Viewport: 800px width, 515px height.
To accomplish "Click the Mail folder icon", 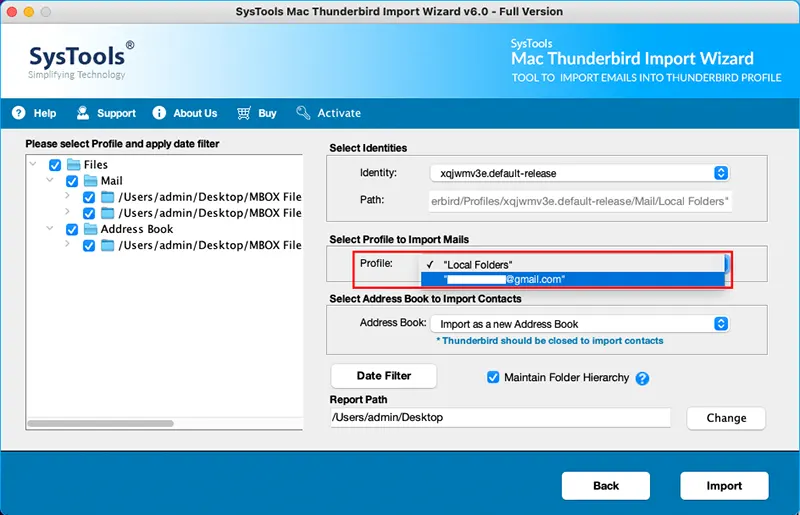I will click(91, 181).
